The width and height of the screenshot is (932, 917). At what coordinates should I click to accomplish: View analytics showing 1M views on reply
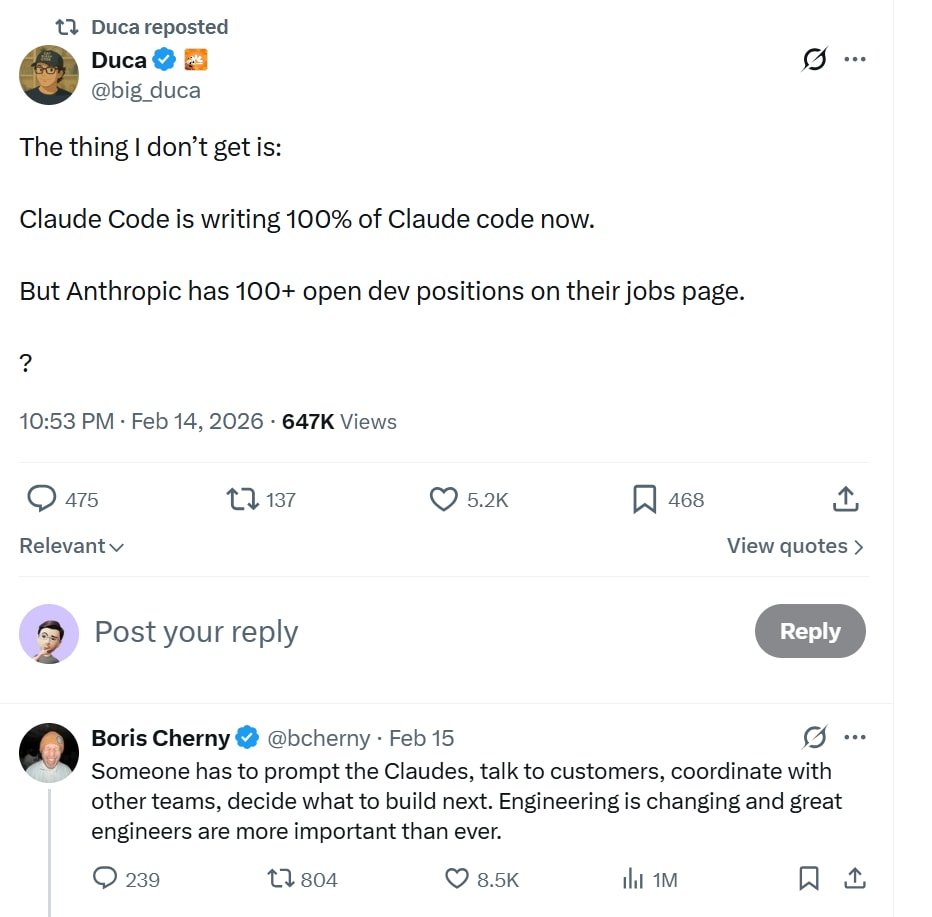tap(633, 878)
